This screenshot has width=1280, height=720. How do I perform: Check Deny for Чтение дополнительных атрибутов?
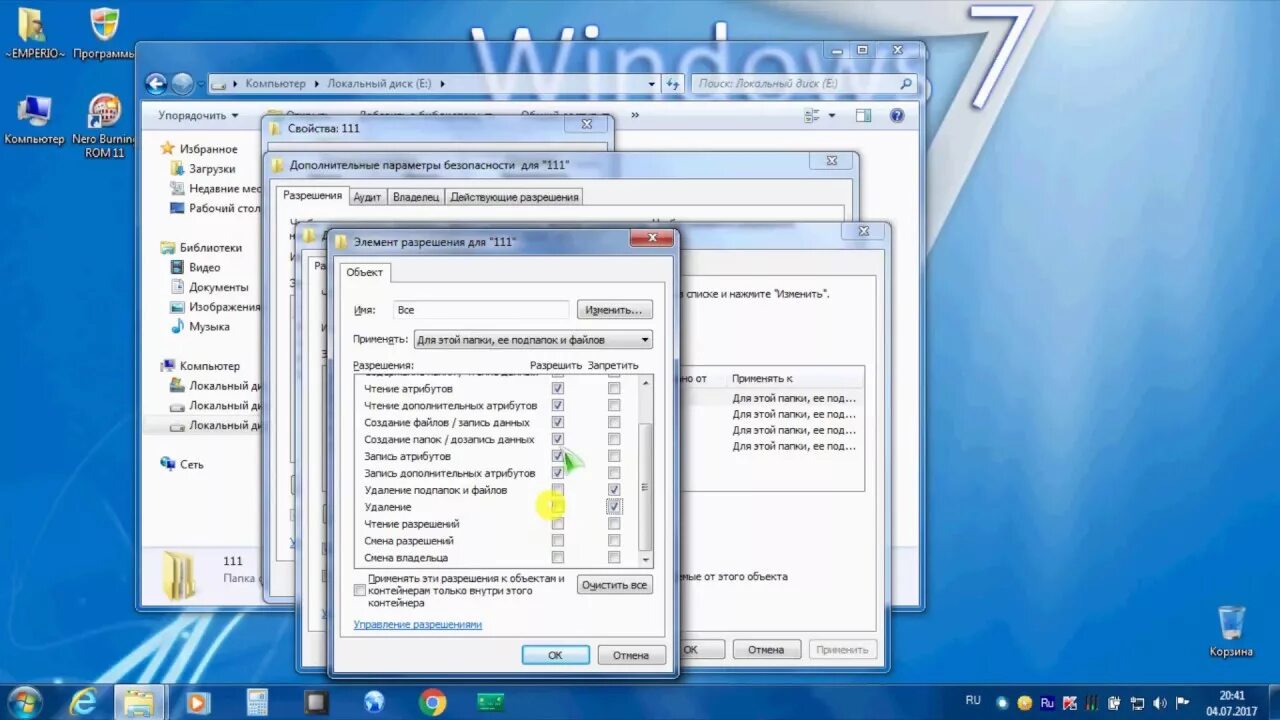[x=614, y=405]
